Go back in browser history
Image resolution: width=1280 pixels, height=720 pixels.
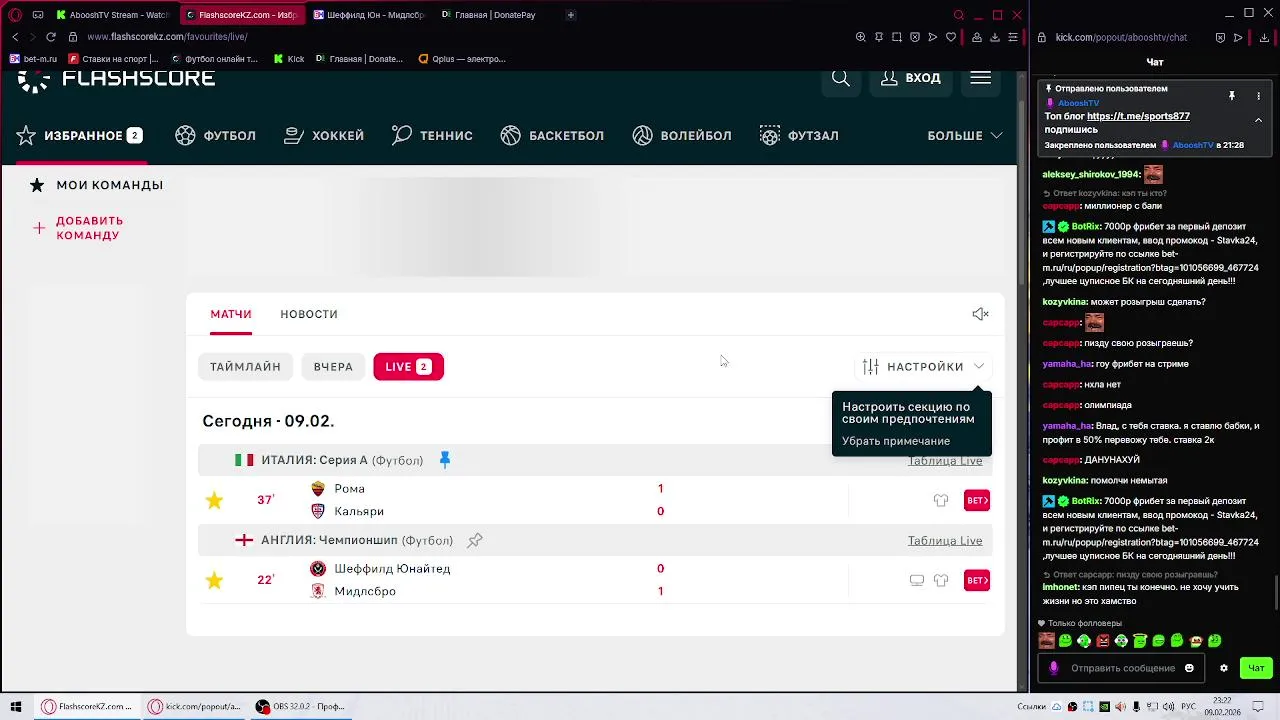(x=15, y=37)
